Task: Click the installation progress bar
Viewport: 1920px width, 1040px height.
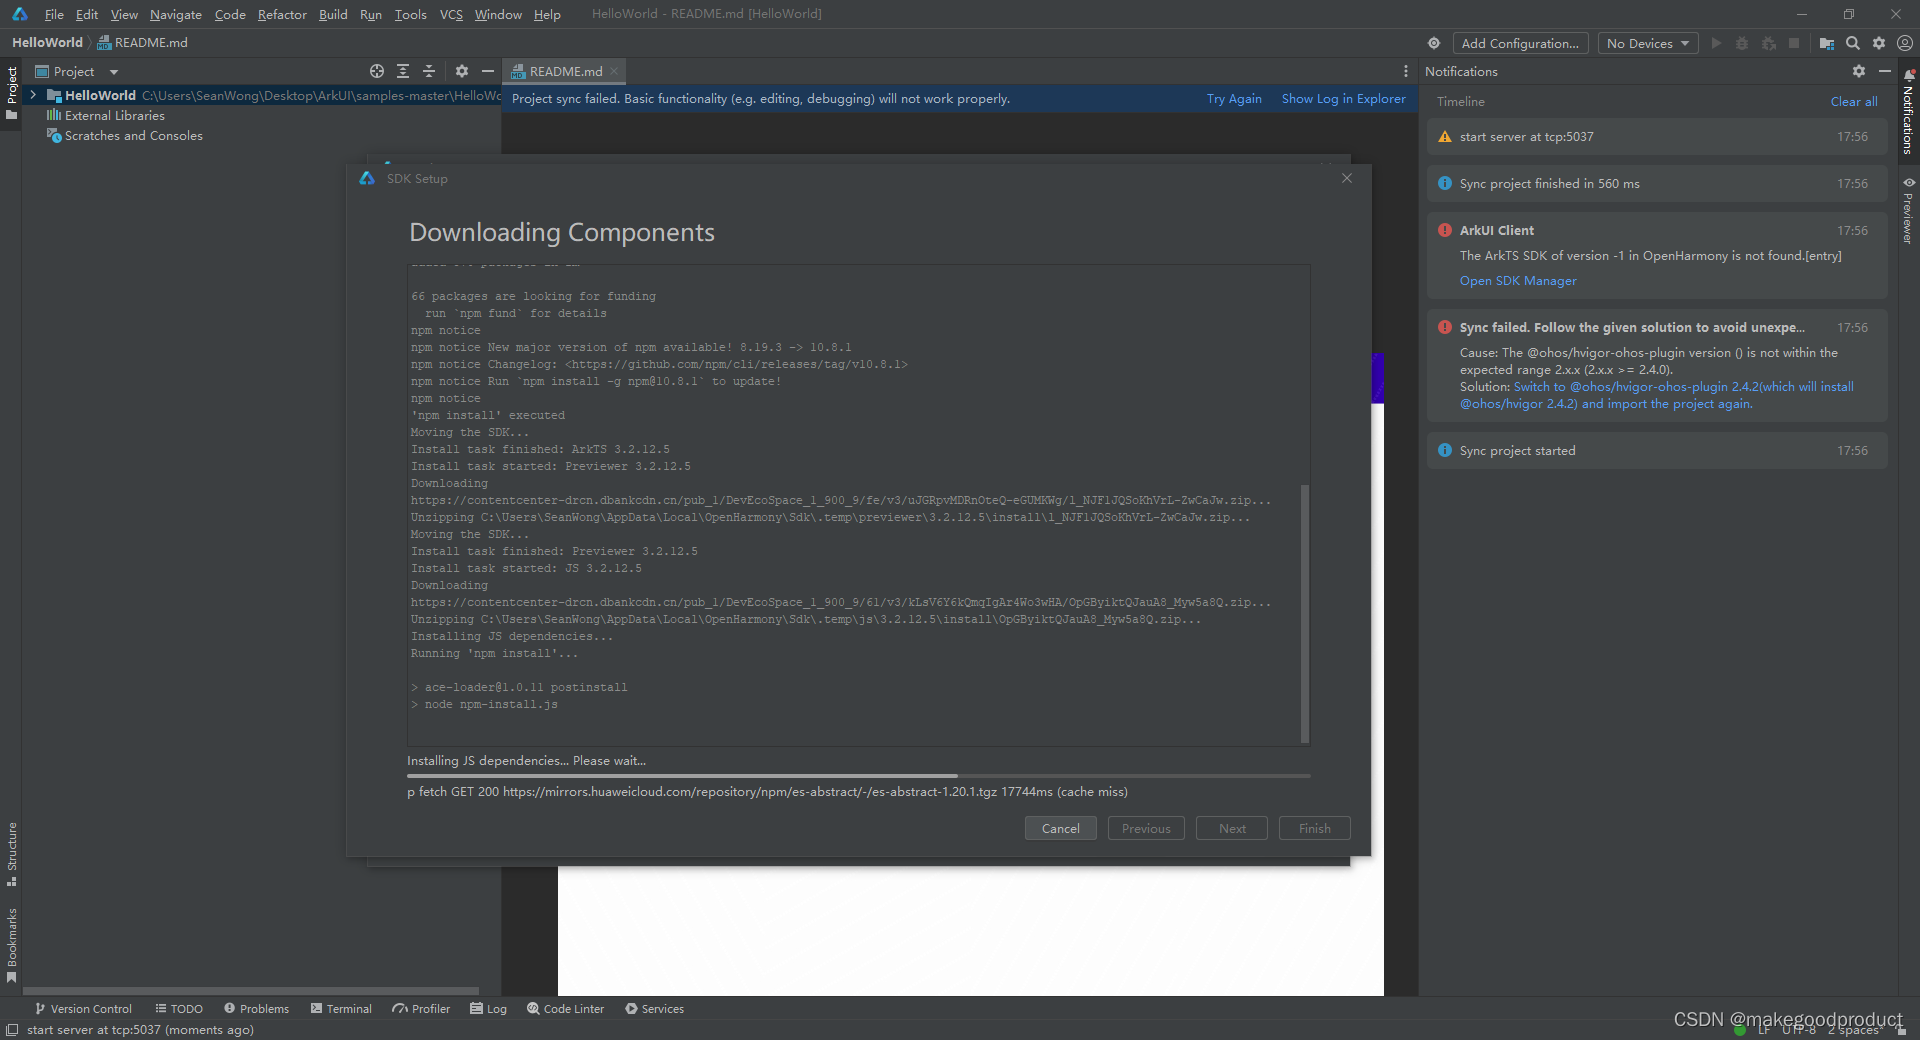Action: [x=858, y=776]
